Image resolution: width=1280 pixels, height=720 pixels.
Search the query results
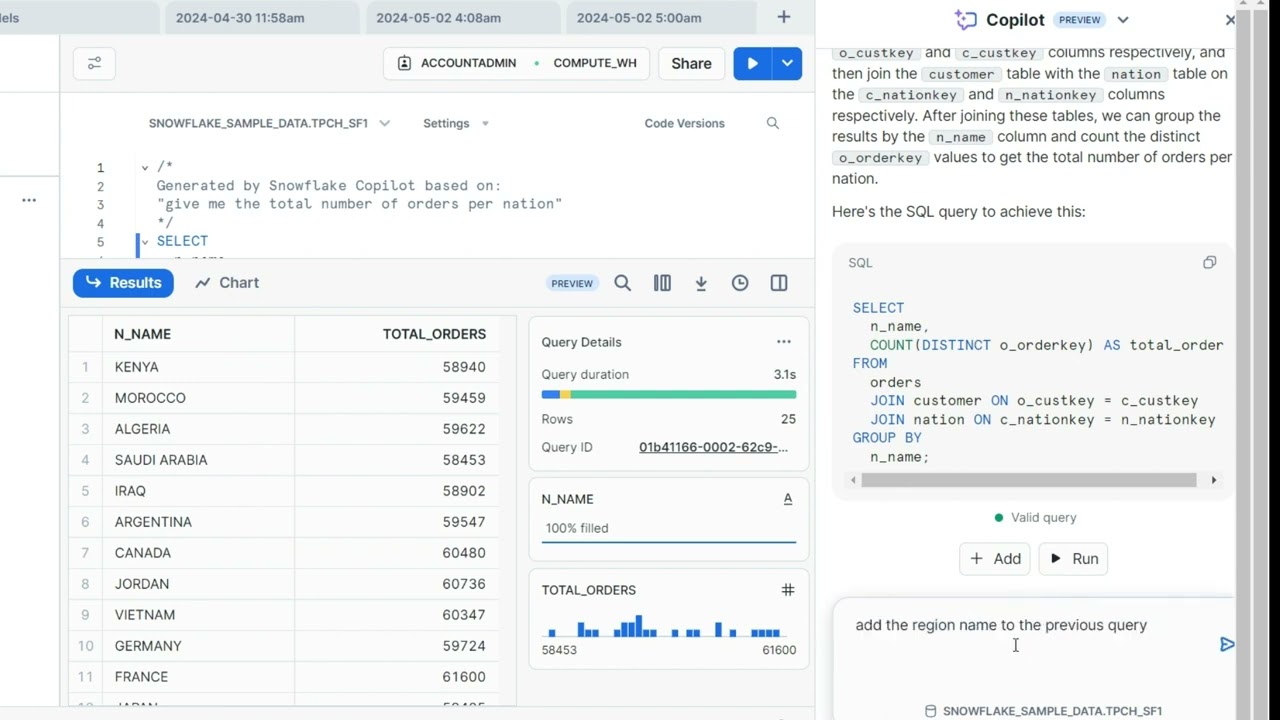(x=623, y=283)
